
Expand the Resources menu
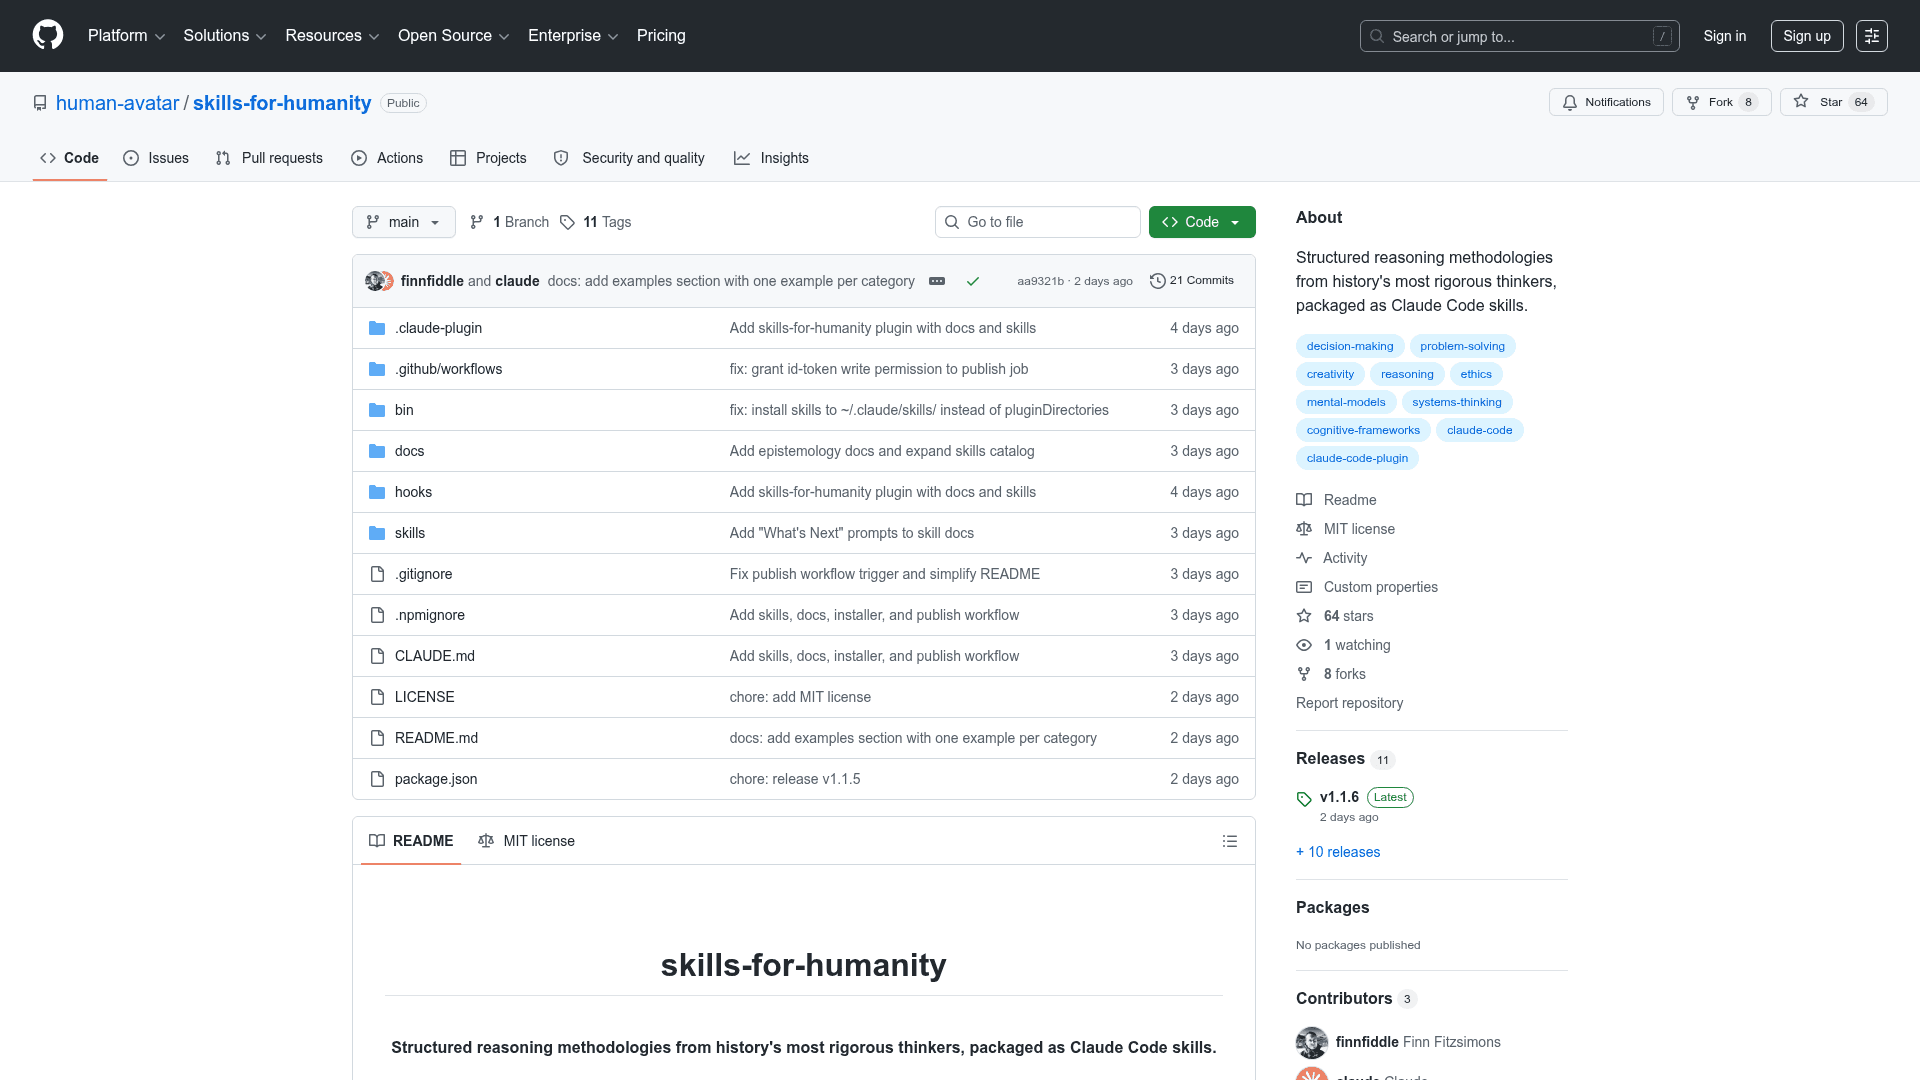pos(332,36)
